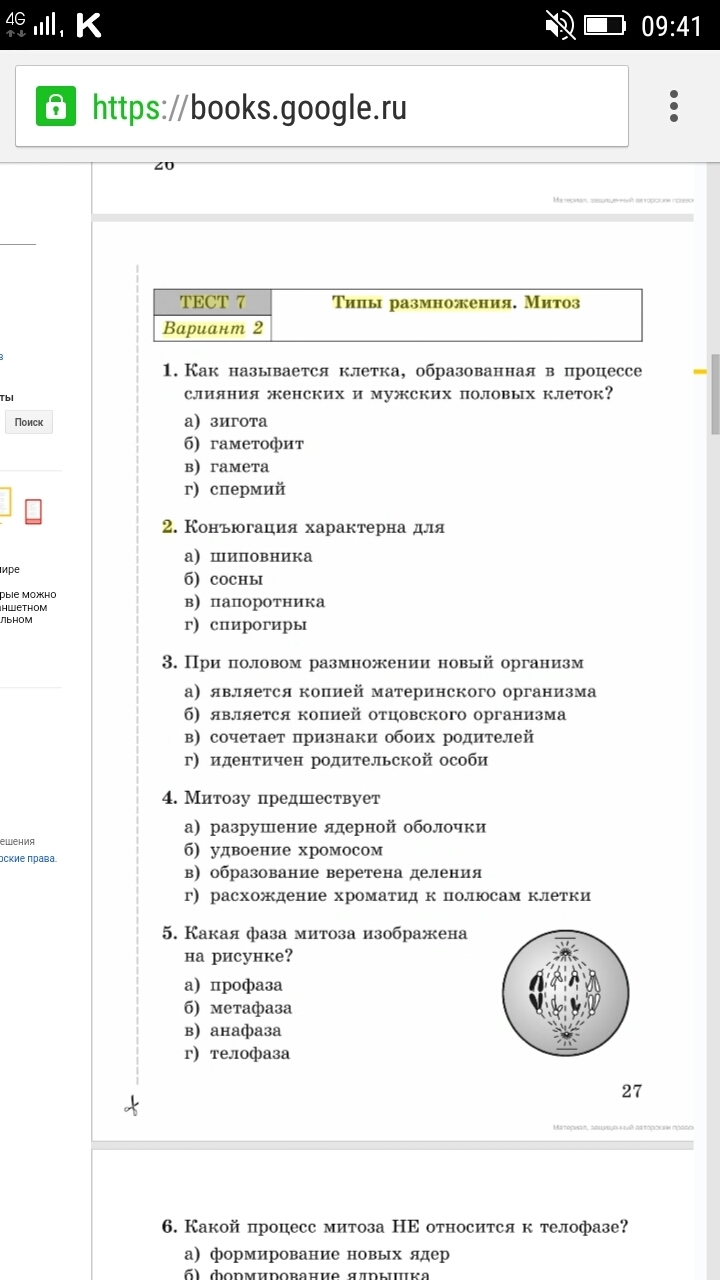Viewport: 720px width, 1280px height.
Task: Tap the highlighted 'ТЕСТ 7' heading
Action: coord(212,302)
